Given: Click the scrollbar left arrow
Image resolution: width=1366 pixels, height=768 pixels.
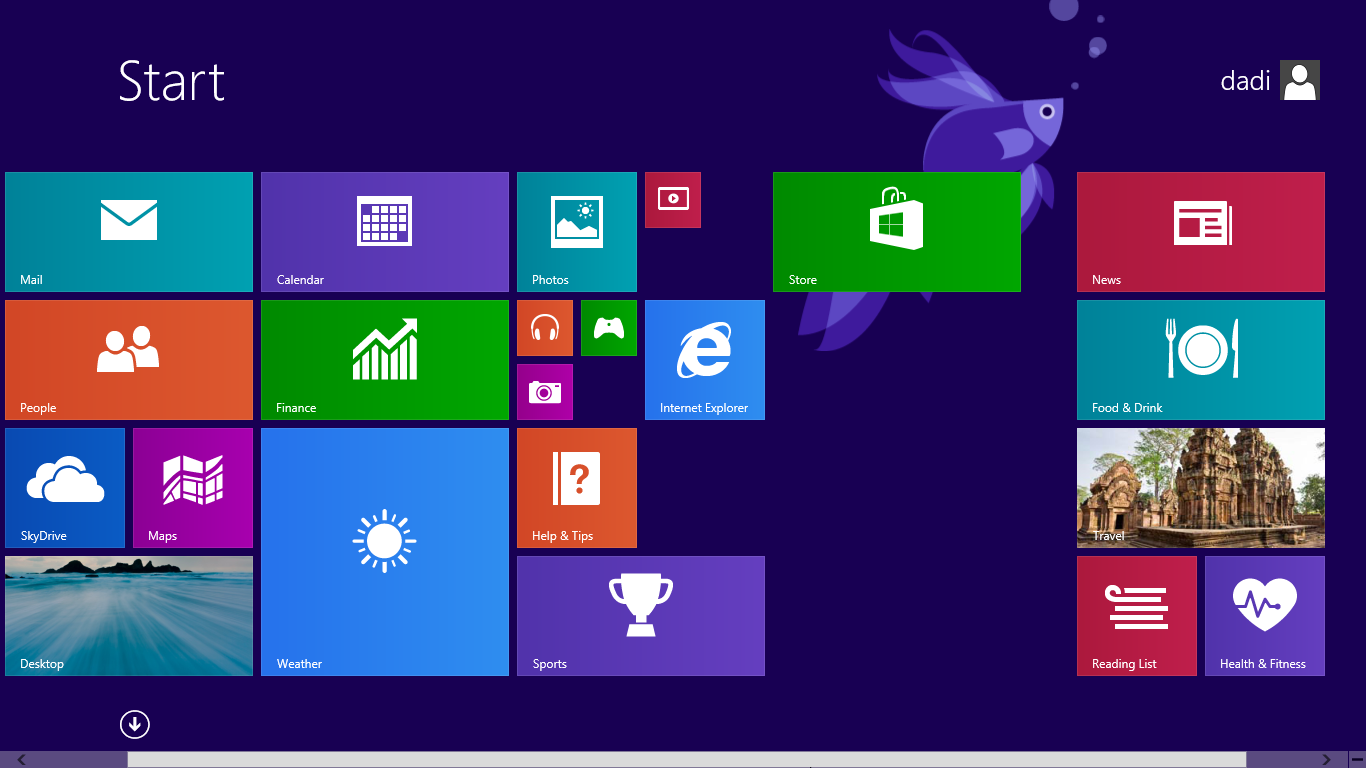Looking at the screenshot, I should (x=22, y=760).
